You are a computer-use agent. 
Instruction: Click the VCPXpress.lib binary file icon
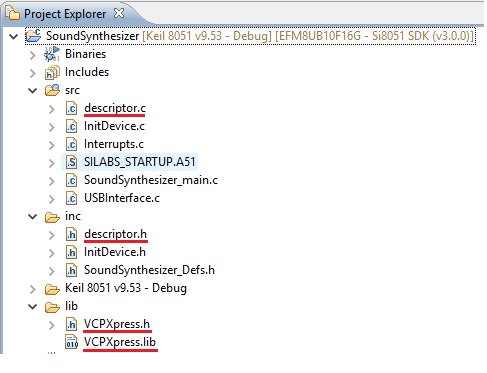[x=71, y=342]
